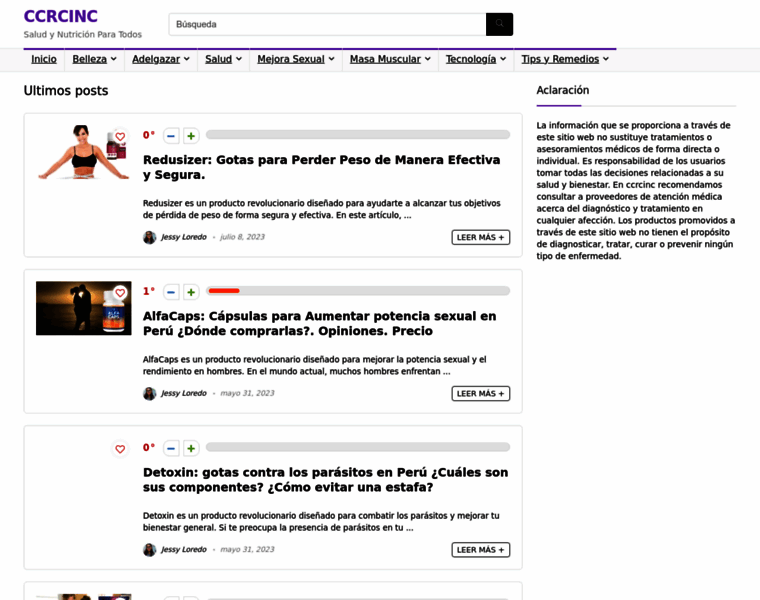
Task: Open the Belleza navigation item
Action: [x=90, y=59]
